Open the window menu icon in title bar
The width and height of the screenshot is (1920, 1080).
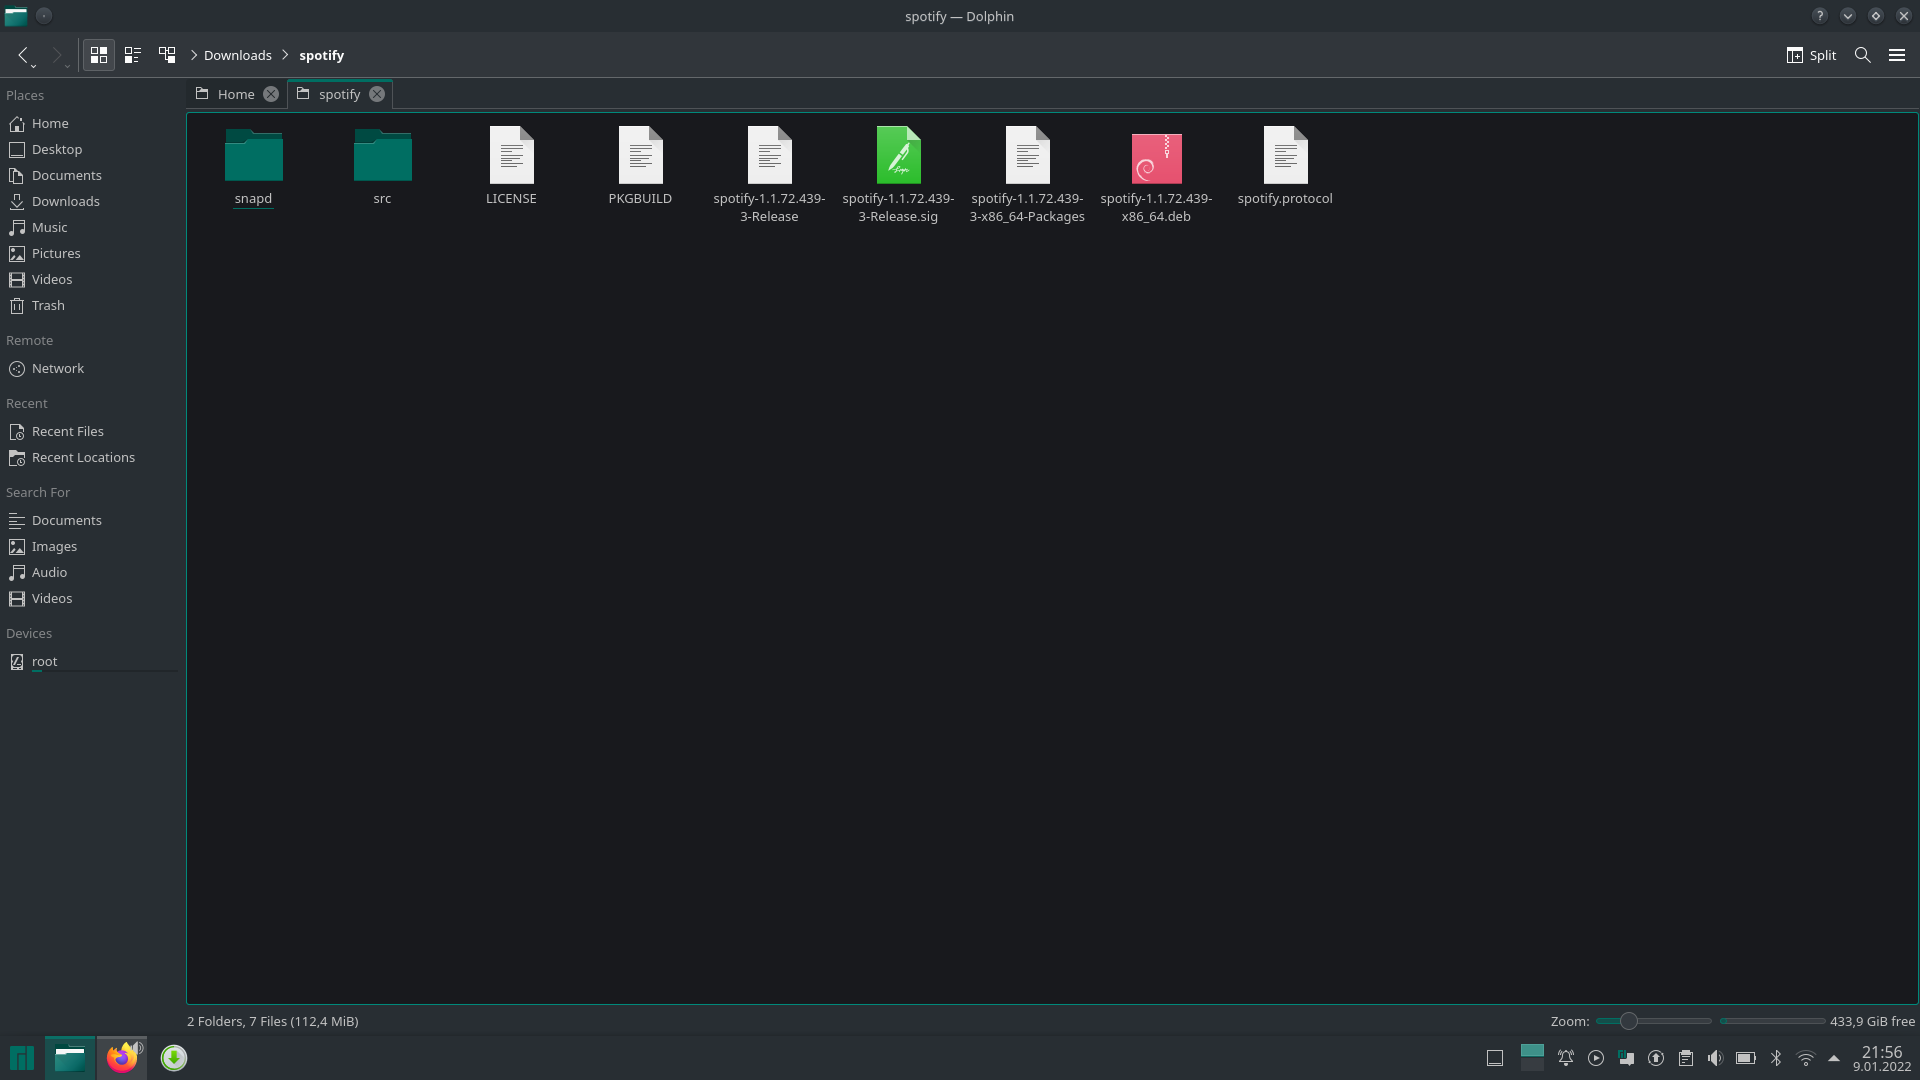point(16,16)
